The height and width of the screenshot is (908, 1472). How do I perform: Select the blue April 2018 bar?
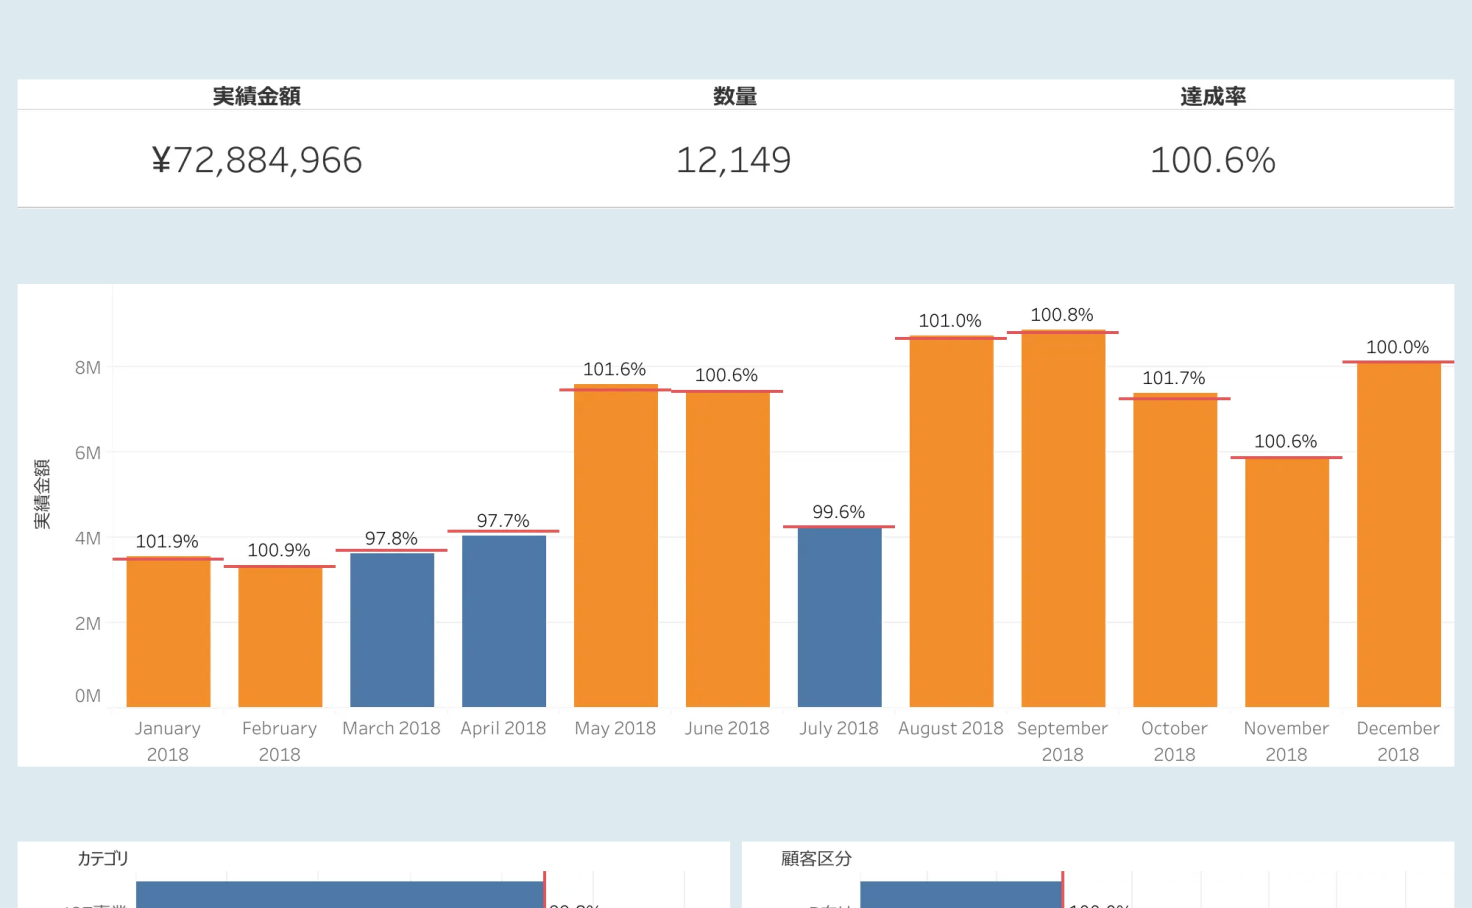[504, 621]
